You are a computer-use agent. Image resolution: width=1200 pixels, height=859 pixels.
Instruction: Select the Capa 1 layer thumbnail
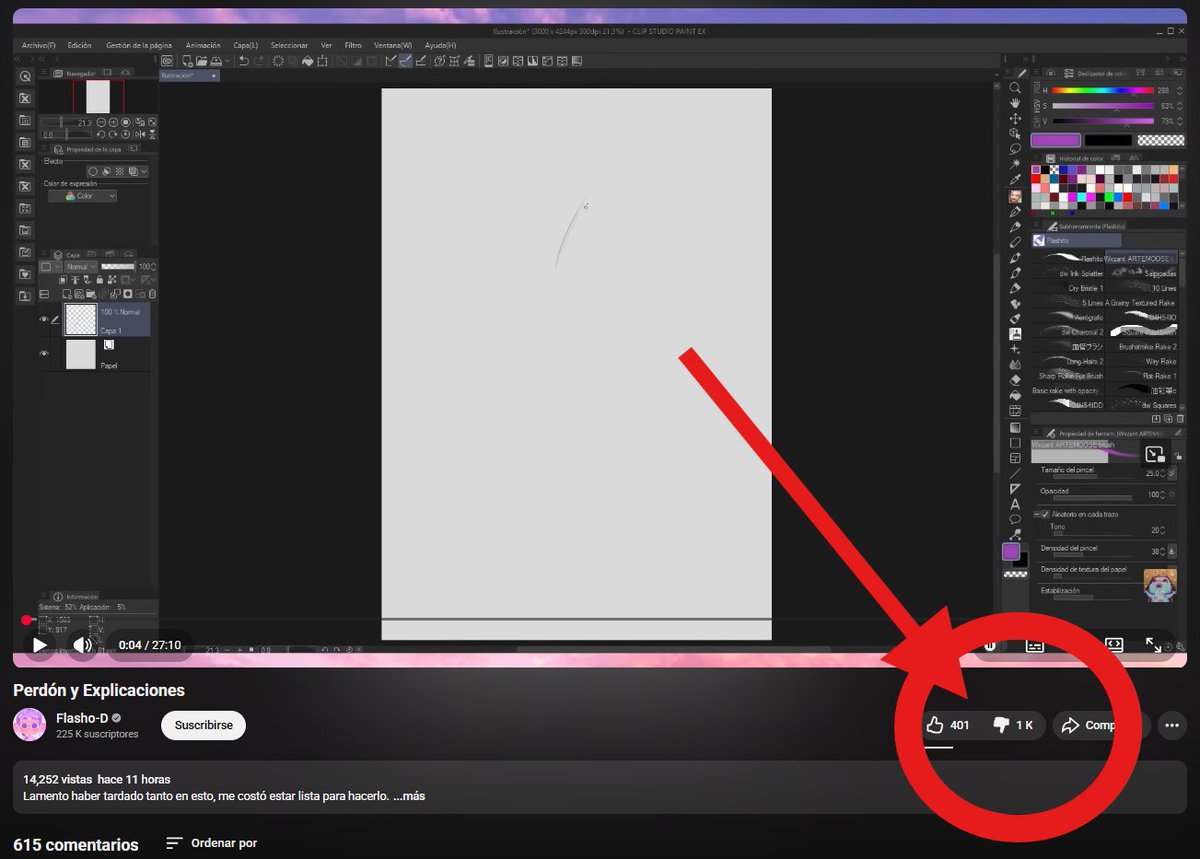pos(80,320)
